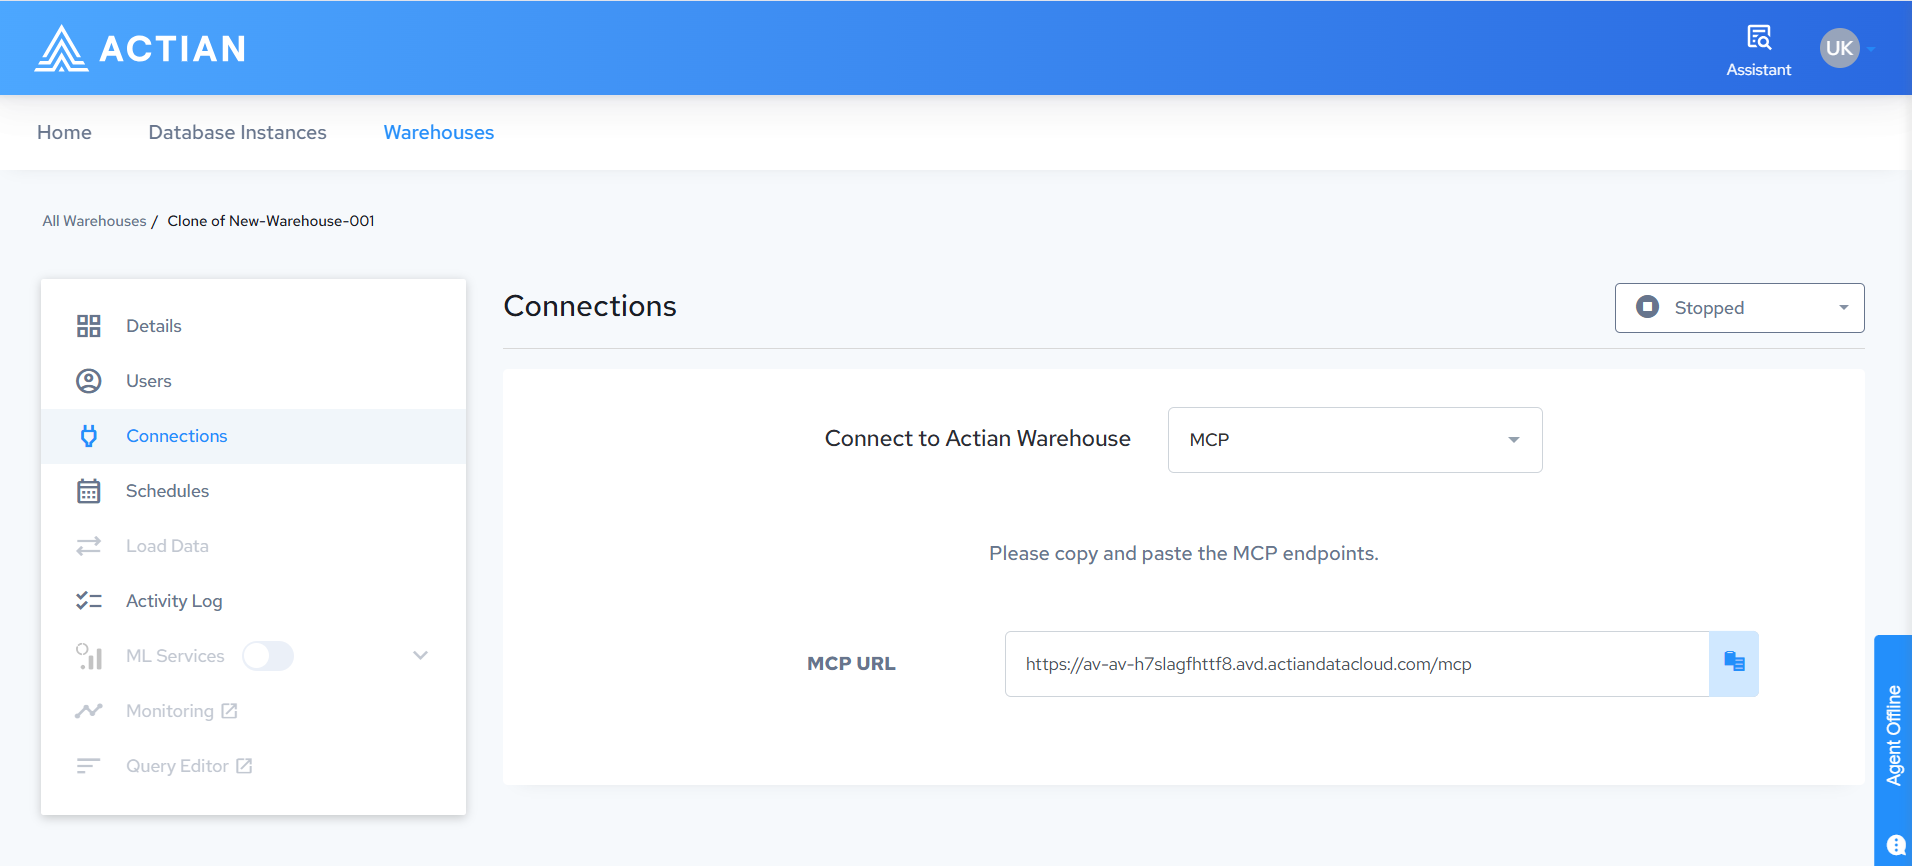Image resolution: width=1912 pixels, height=866 pixels.
Task: Click the Monitoring line-graph icon
Action: point(89,711)
